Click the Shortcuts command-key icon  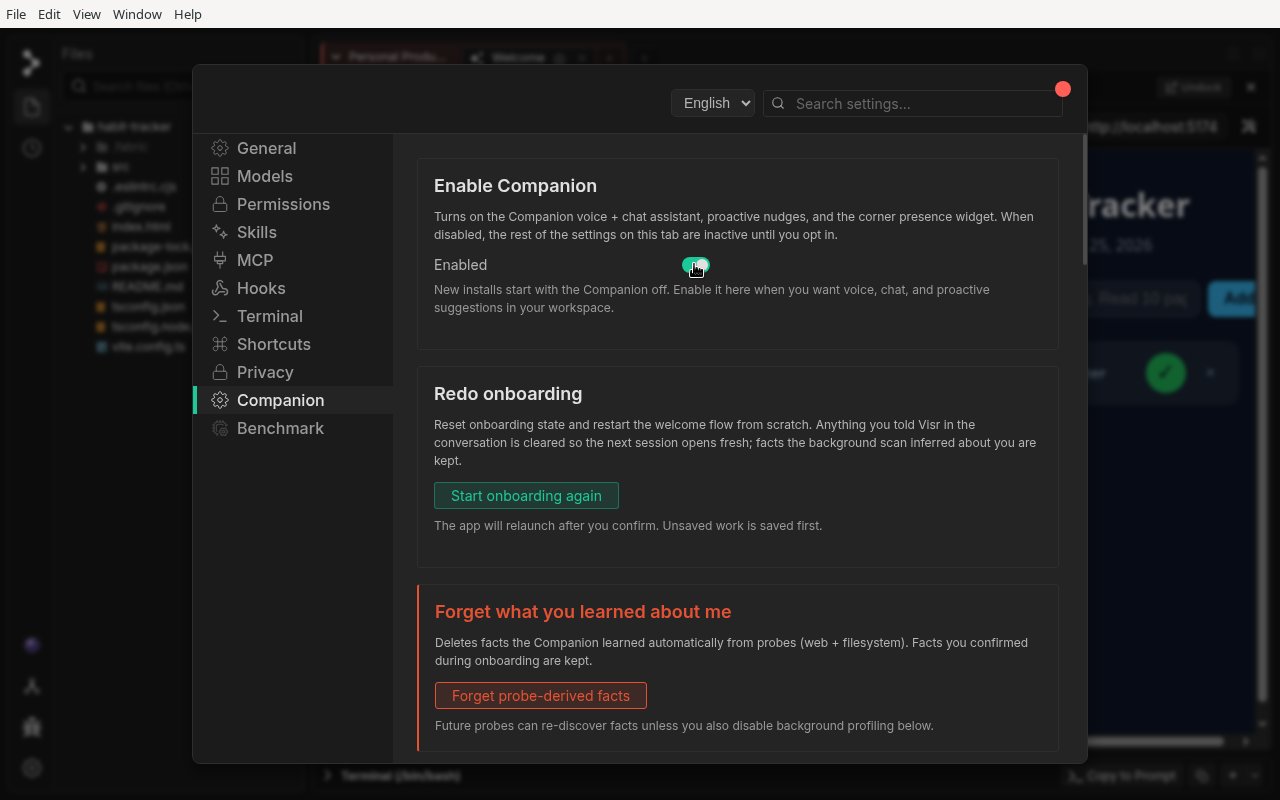click(220, 344)
